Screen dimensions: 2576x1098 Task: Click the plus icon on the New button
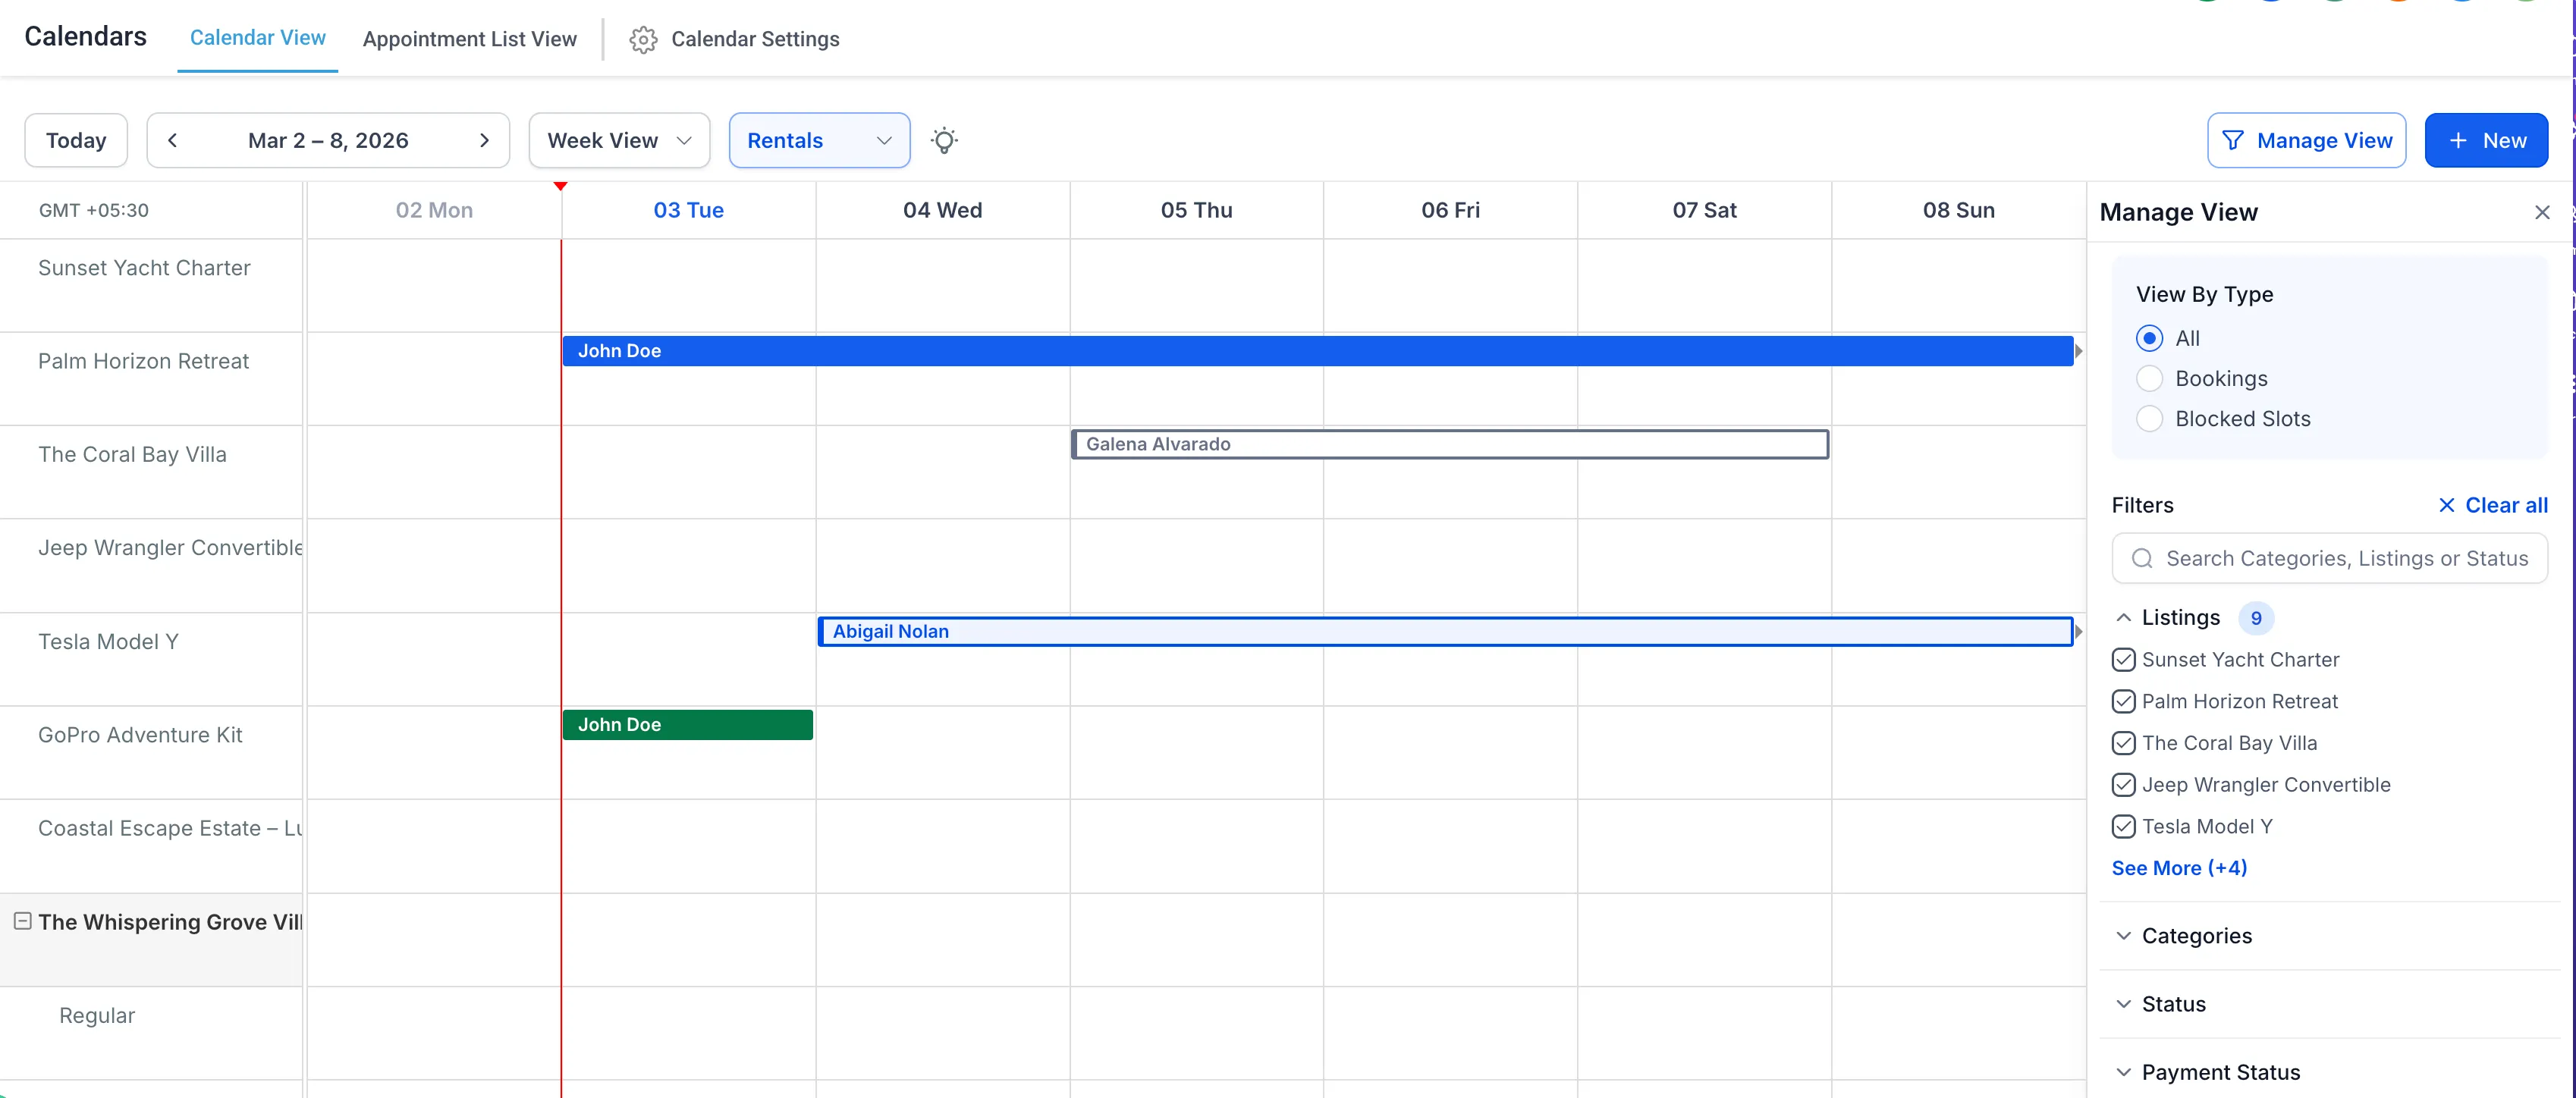[2456, 140]
